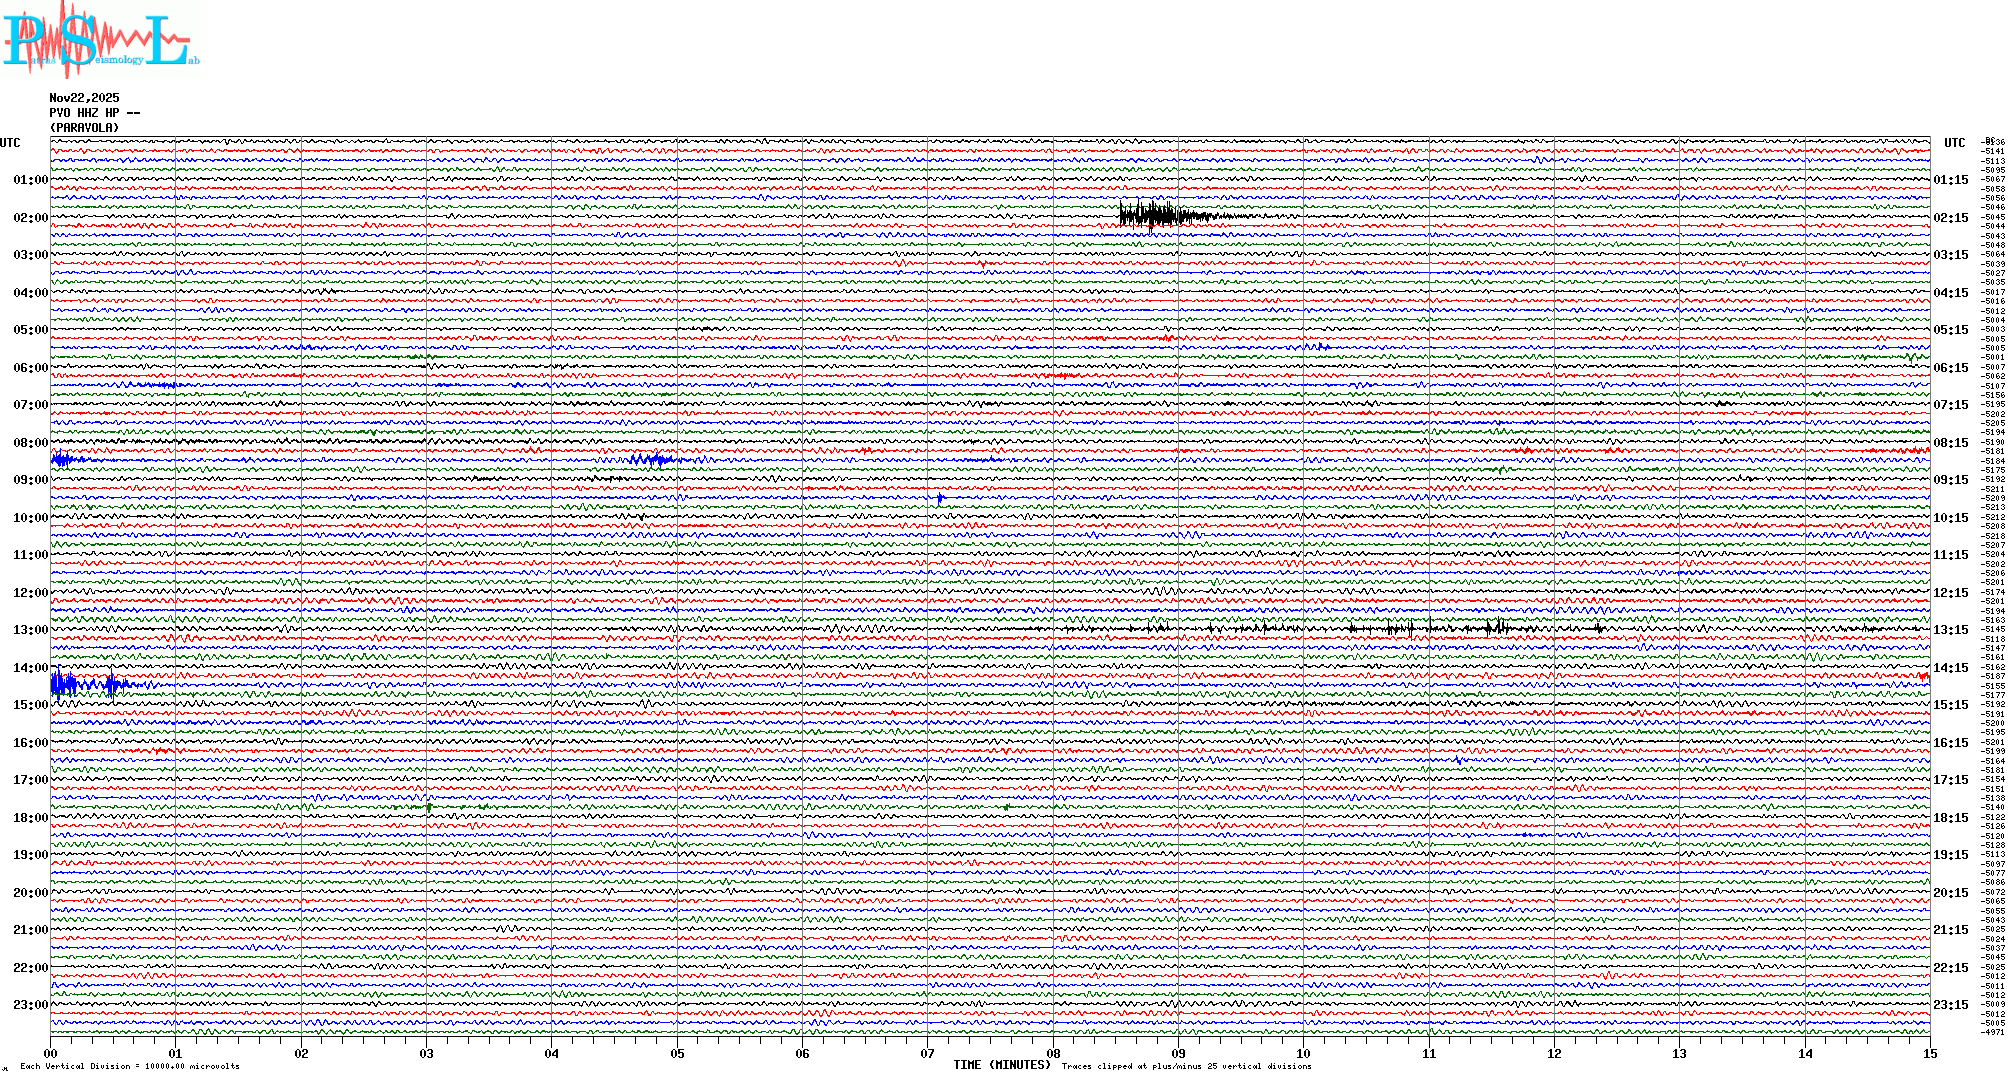Click the 19:15 time label on right

[x=1950, y=855]
